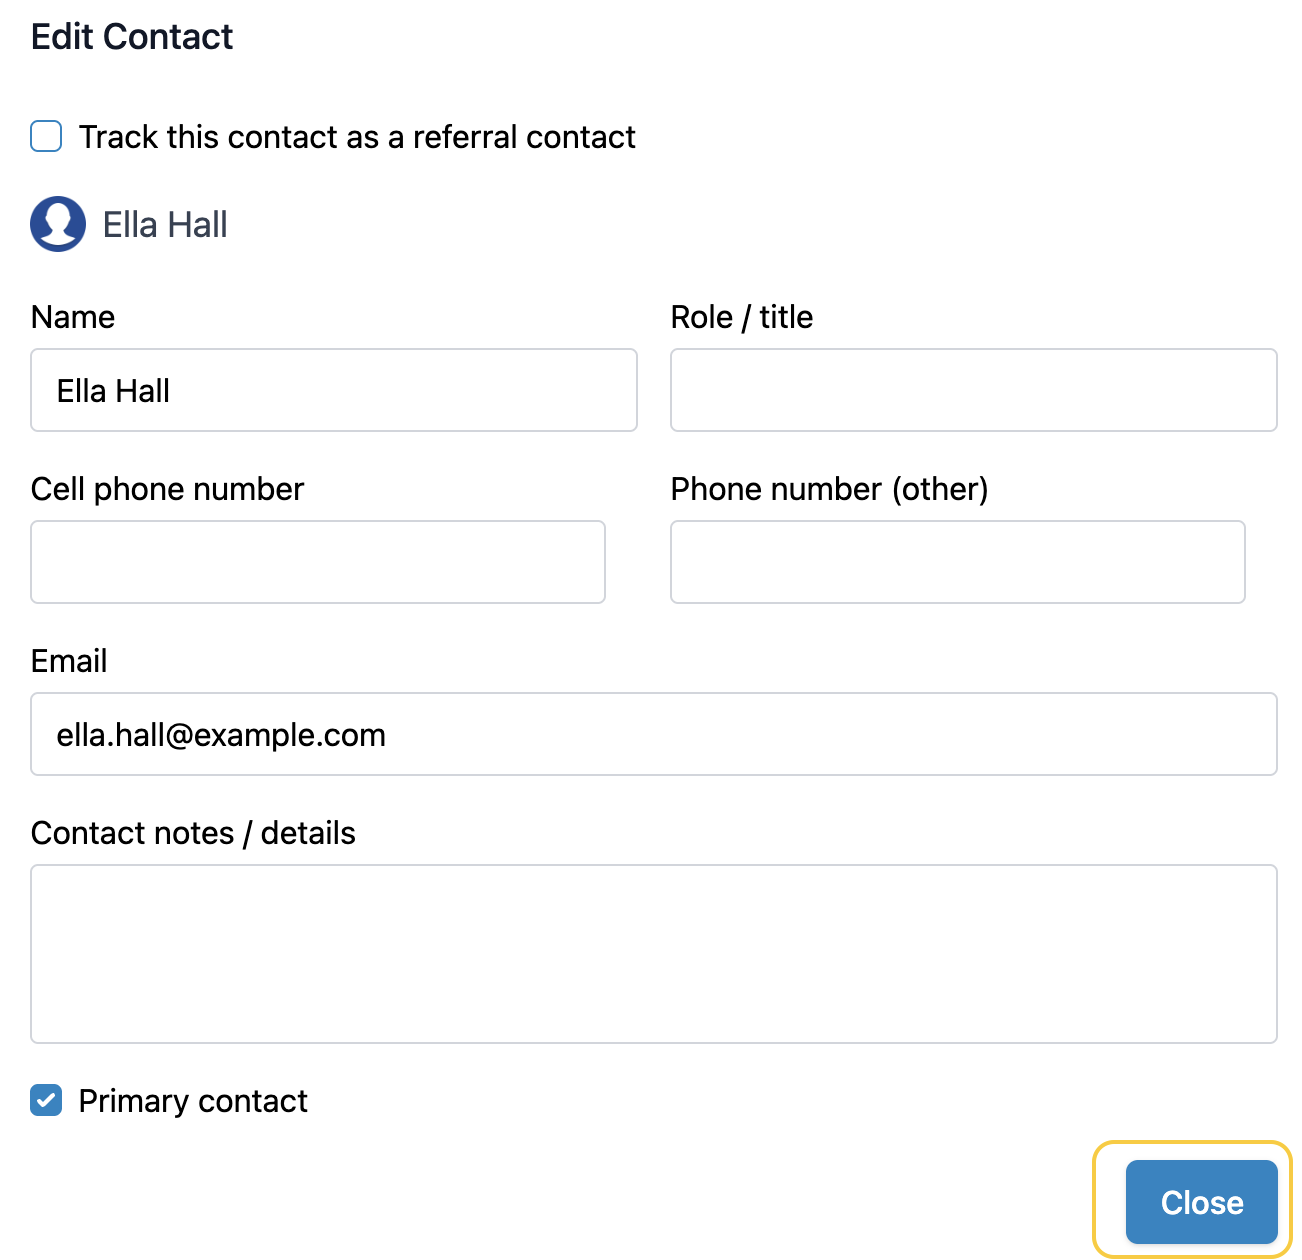The width and height of the screenshot is (1302, 1260).
Task: Click the Edit Contact heading
Action: [x=132, y=37]
